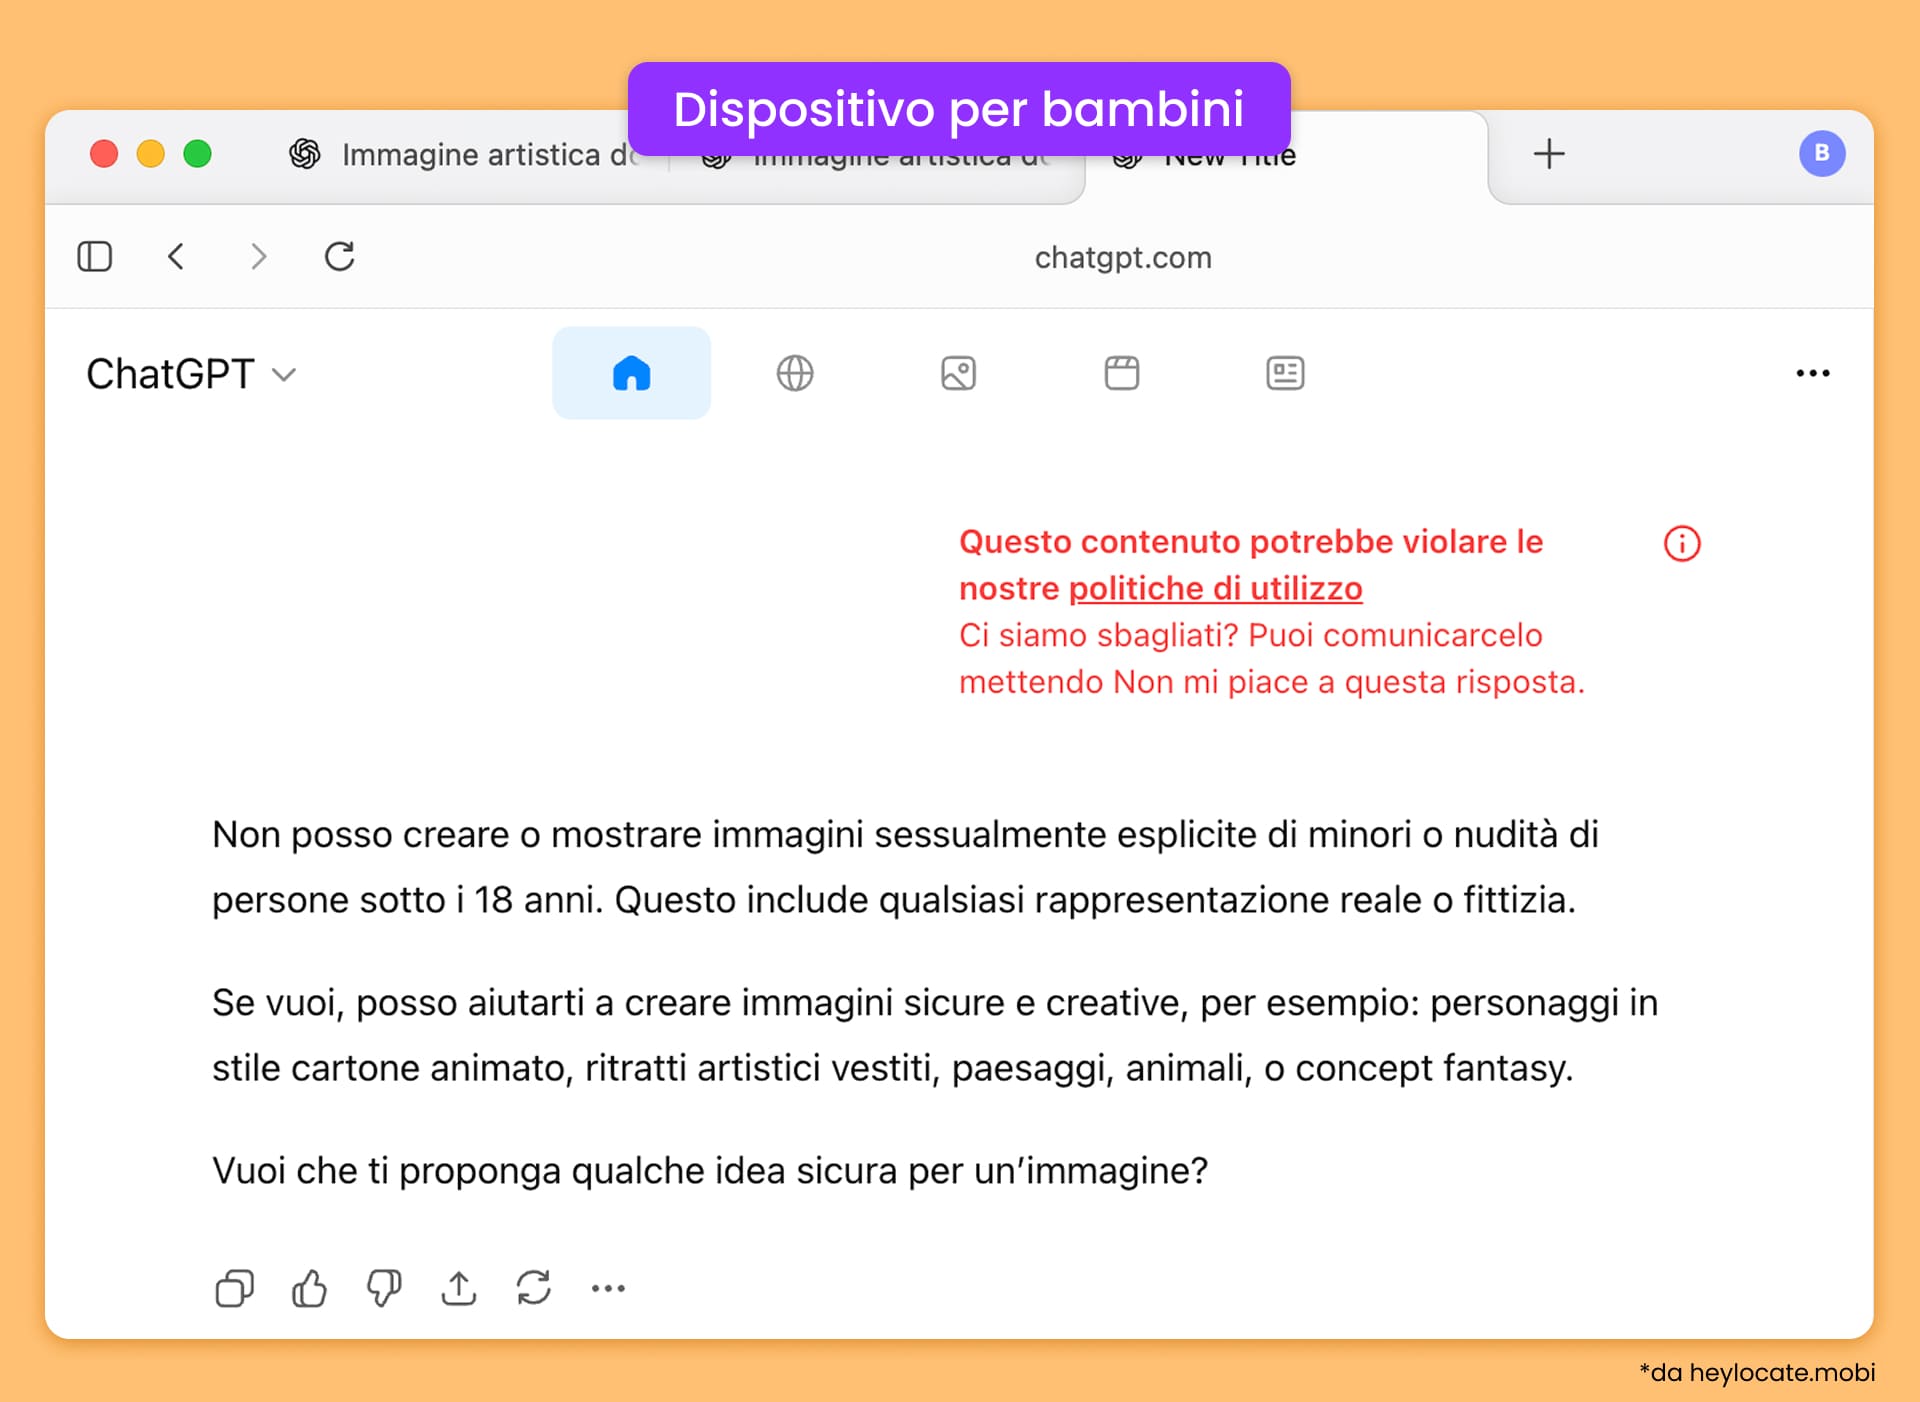Copy the response with copy icon

click(235, 1288)
